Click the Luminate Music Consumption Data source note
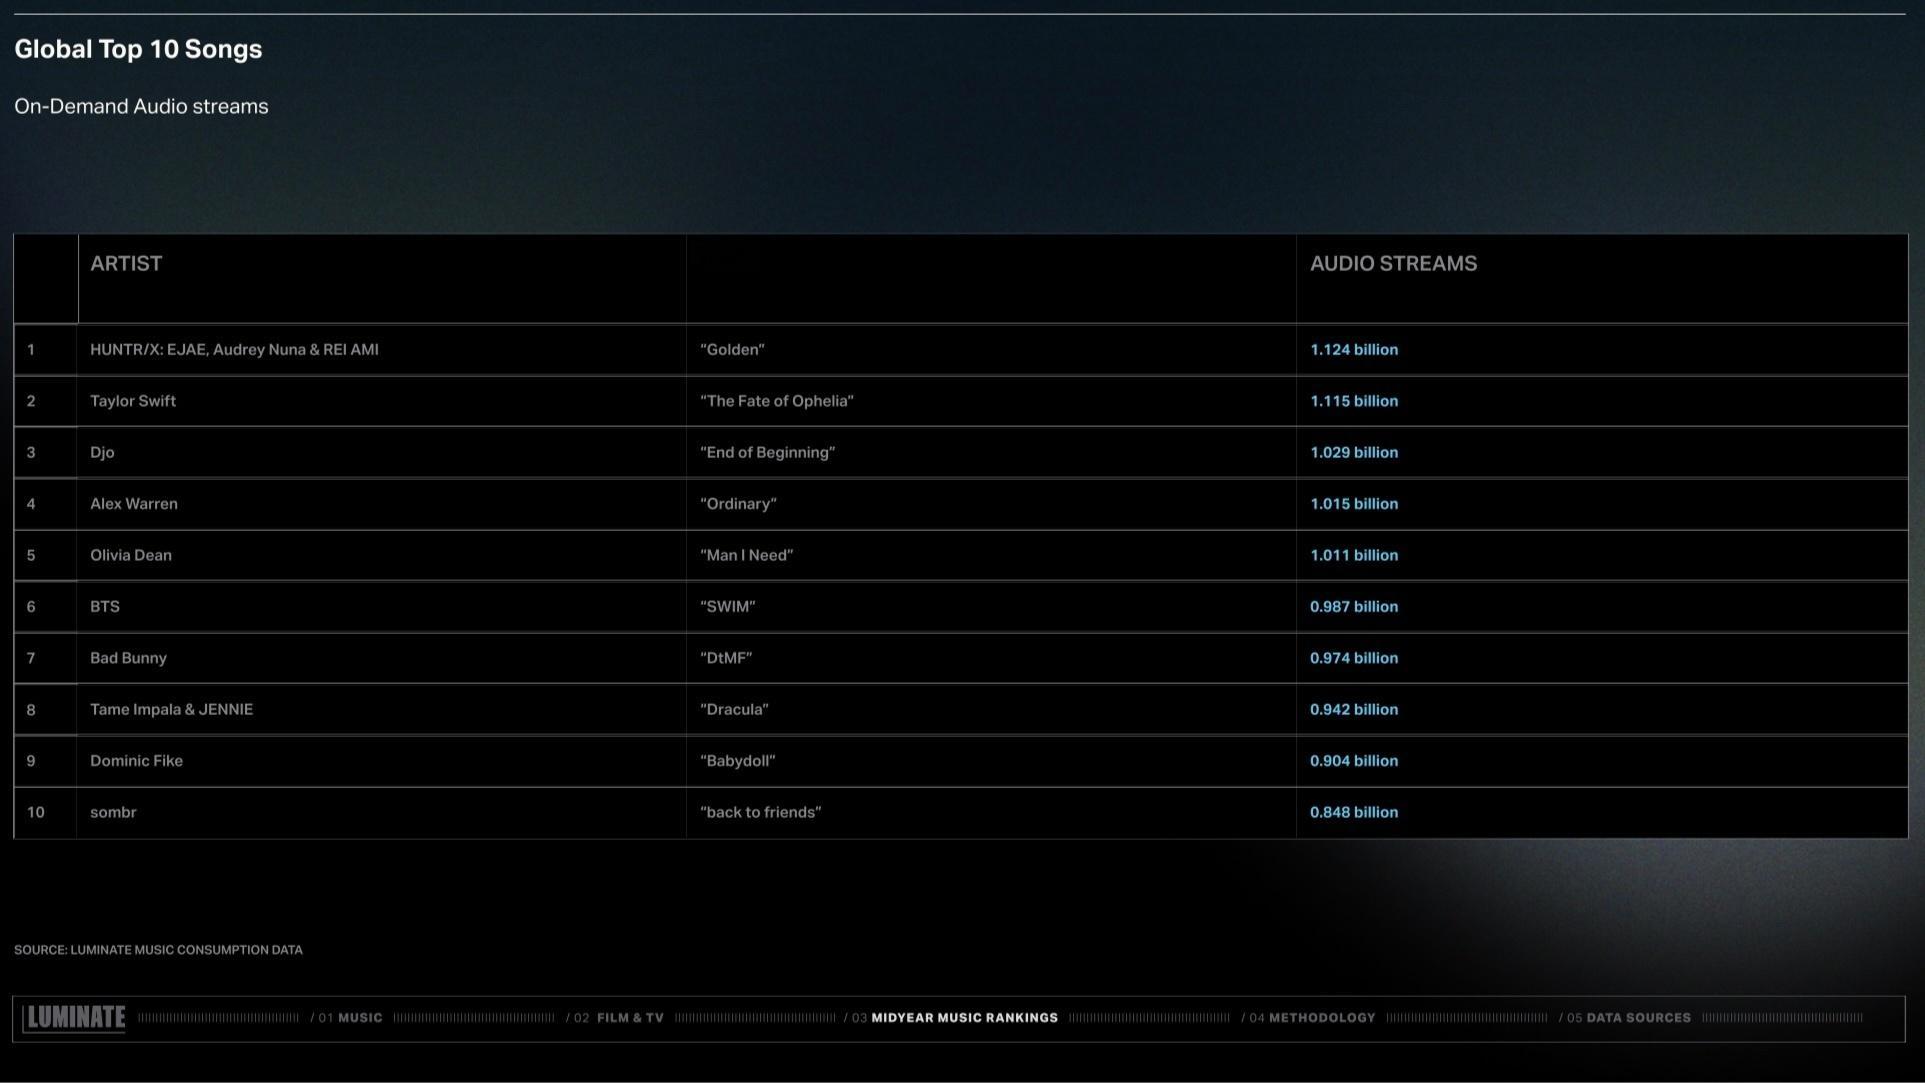The image size is (1925, 1083). pyautogui.click(x=158, y=950)
